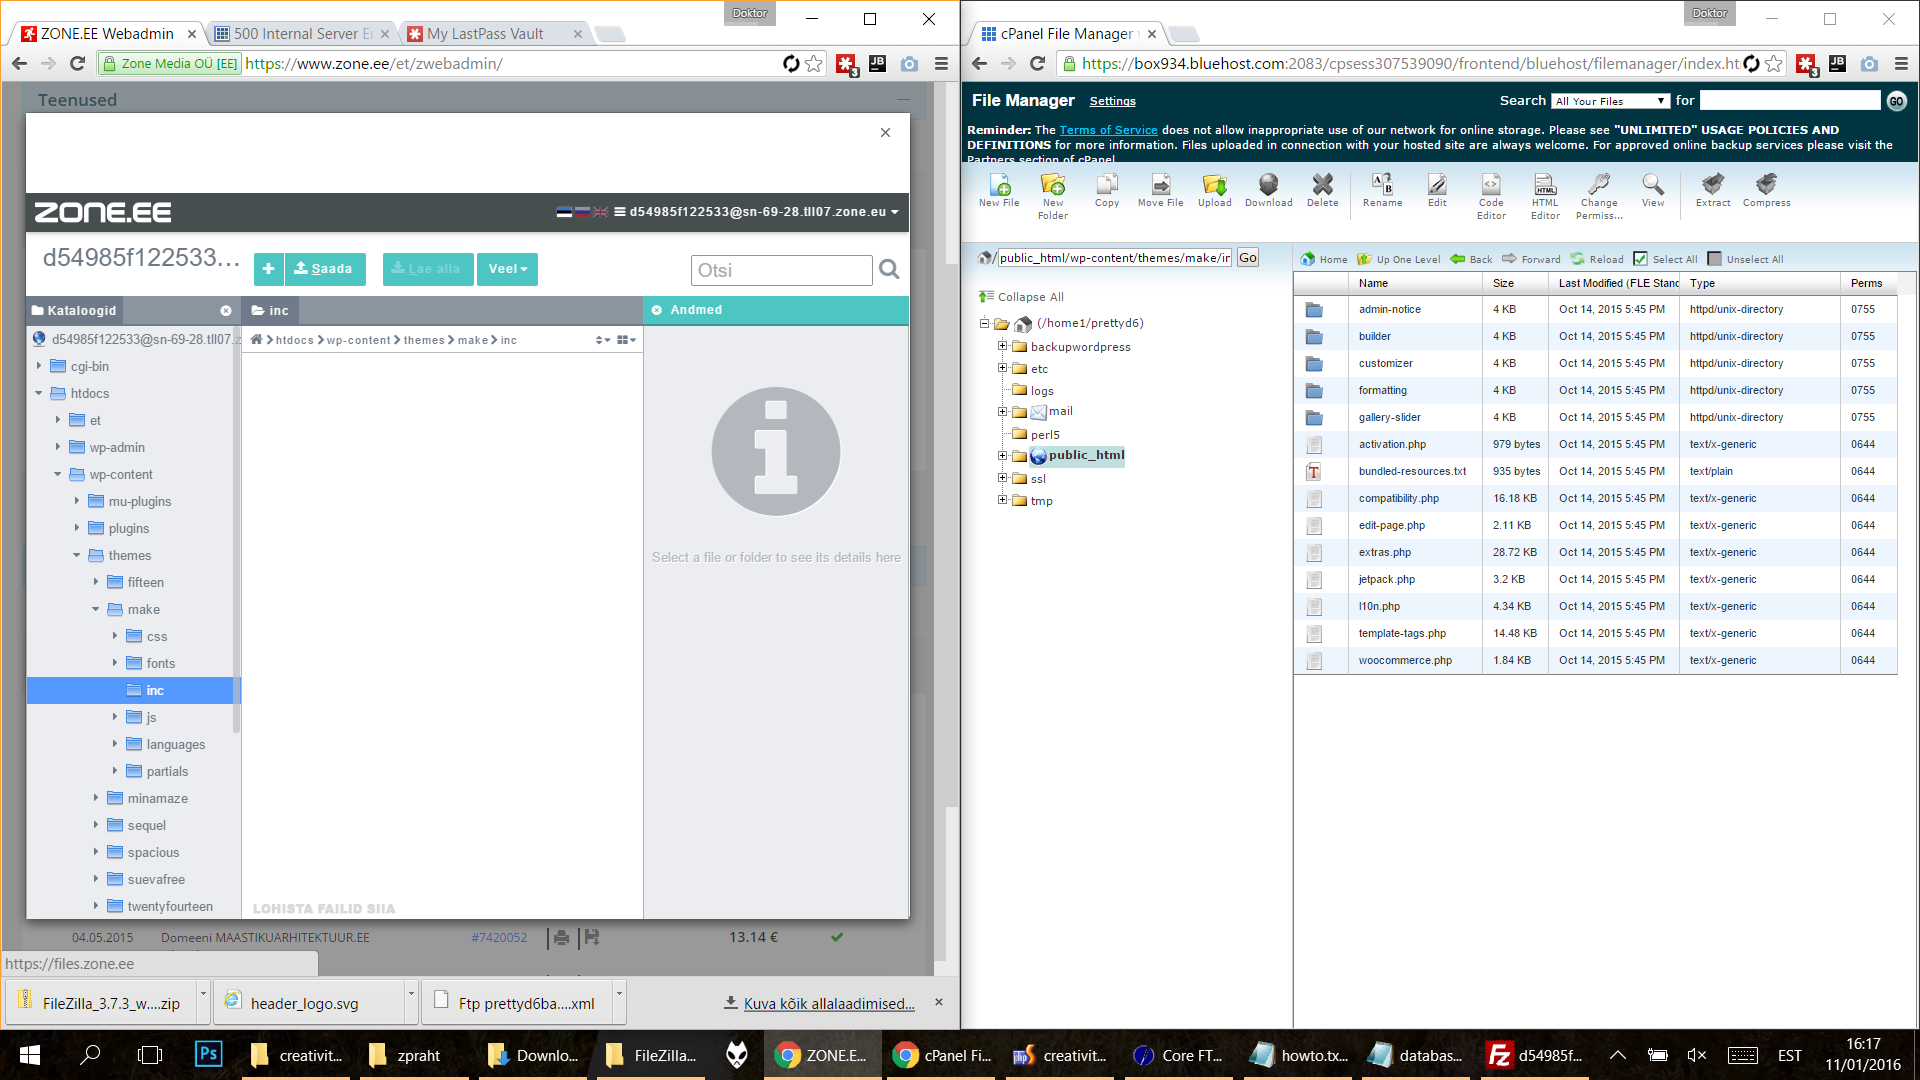This screenshot has width=1920, height=1080.
Task: Collapse themes folder in Zone tree
Action: click(x=77, y=555)
